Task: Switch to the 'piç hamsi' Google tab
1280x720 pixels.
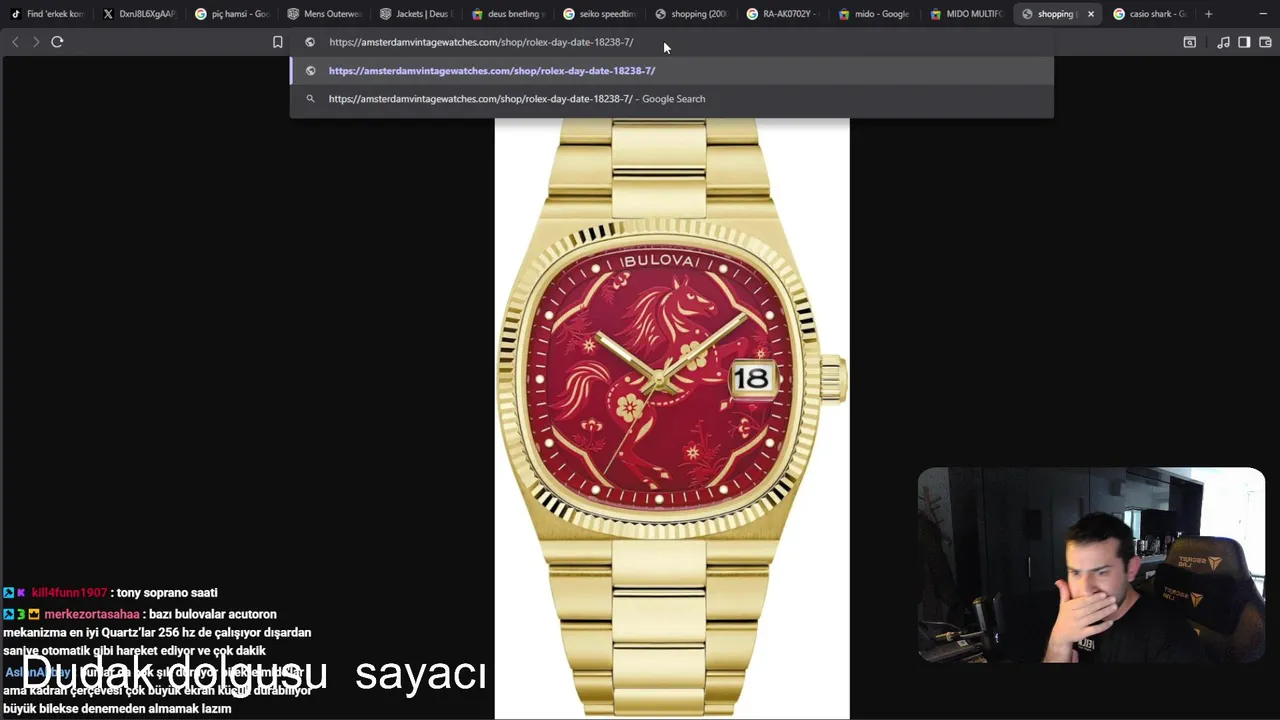Action: pyautogui.click(x=231, y=14)
